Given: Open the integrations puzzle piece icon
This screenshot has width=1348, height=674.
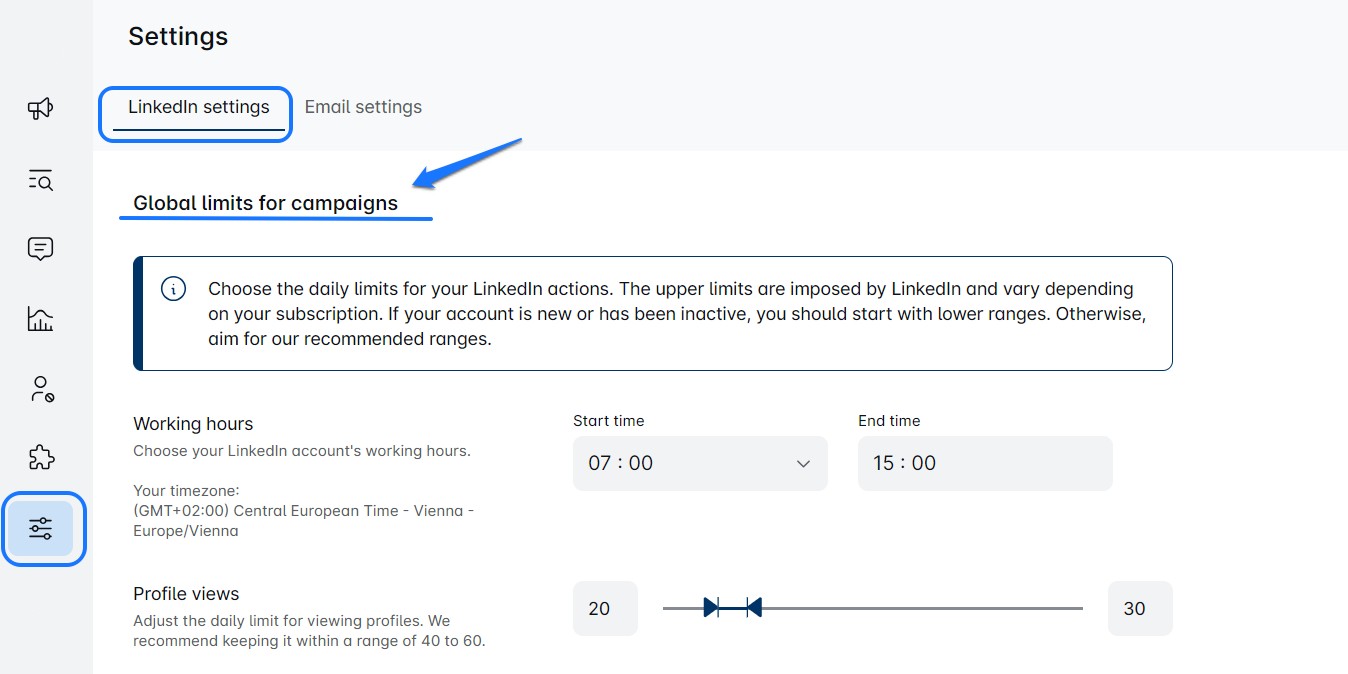Looking at the screenshot, I should pyautogui.click(x=40, y=458).
